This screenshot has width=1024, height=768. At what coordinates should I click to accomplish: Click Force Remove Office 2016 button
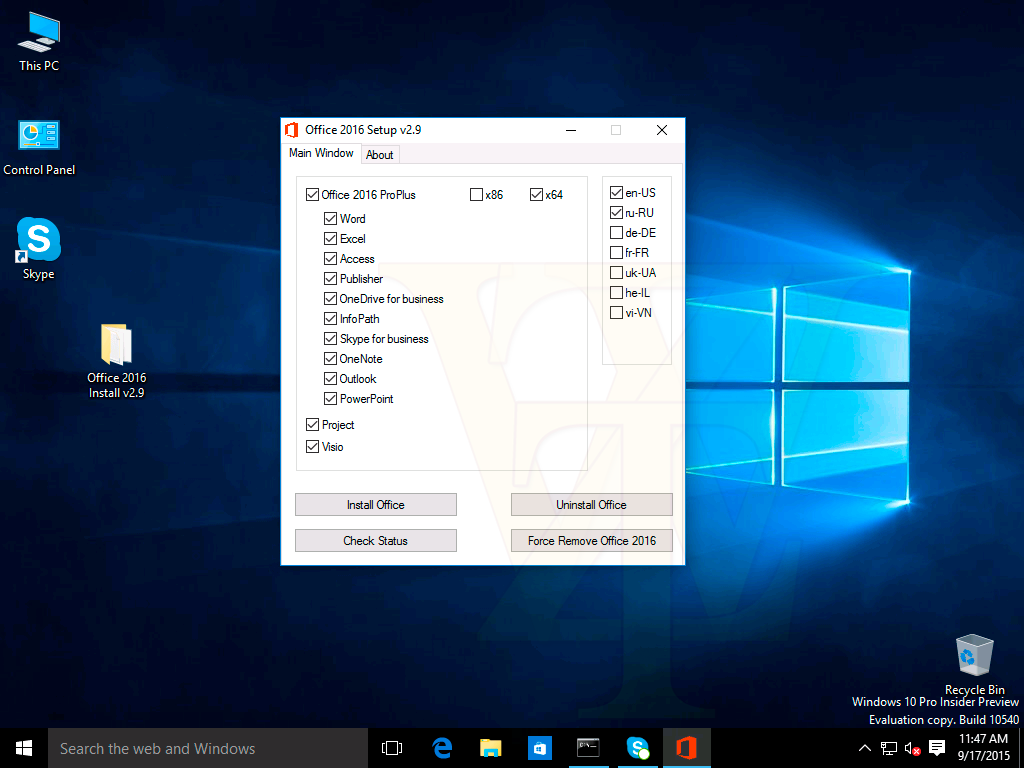[x=592, y=541]
